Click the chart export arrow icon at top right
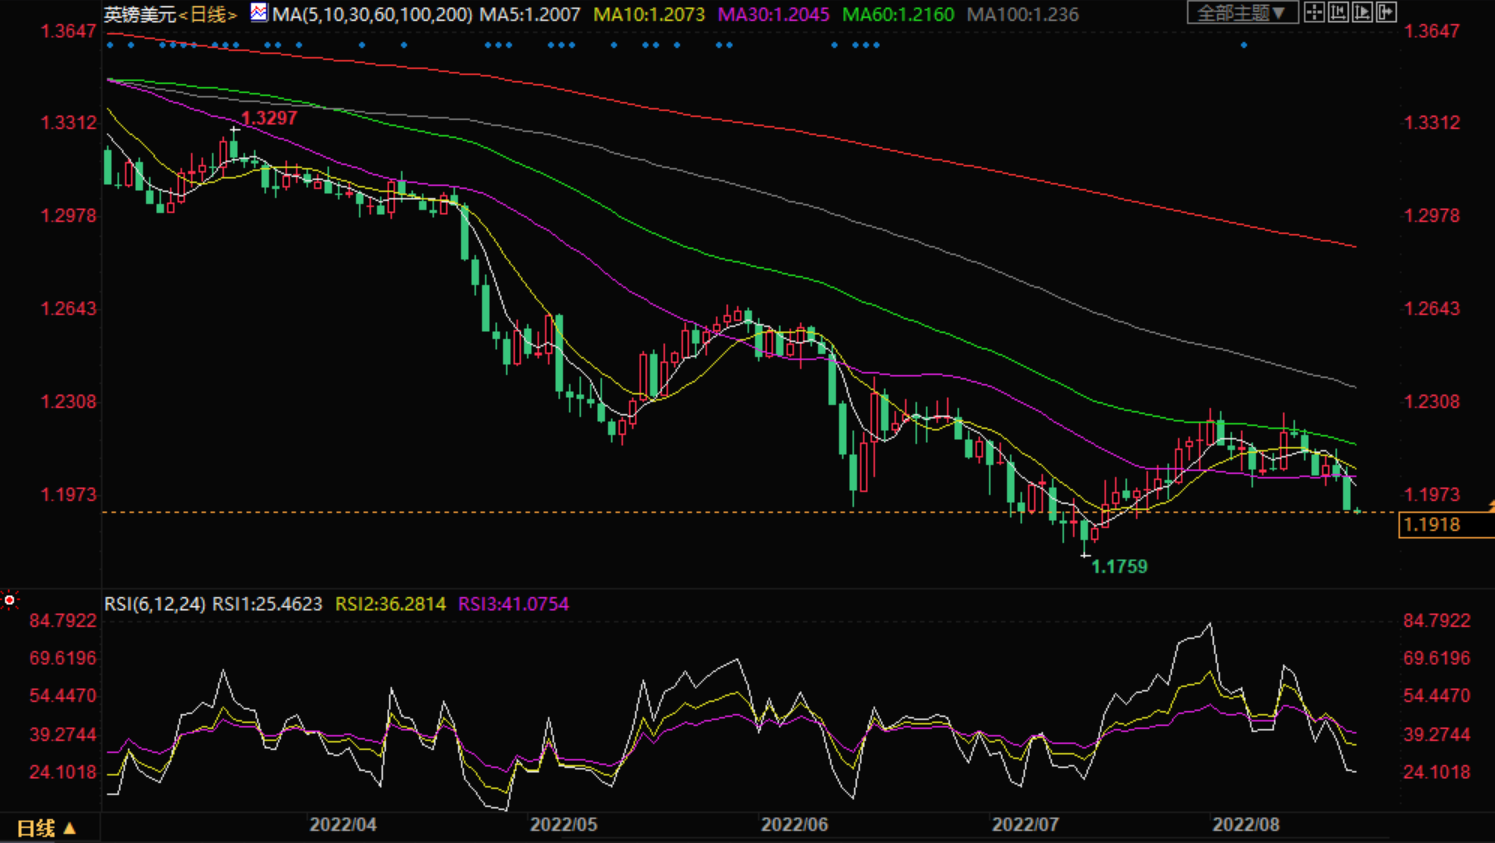This screenshot has height=843, width=1495. (x=1386, y=12)
